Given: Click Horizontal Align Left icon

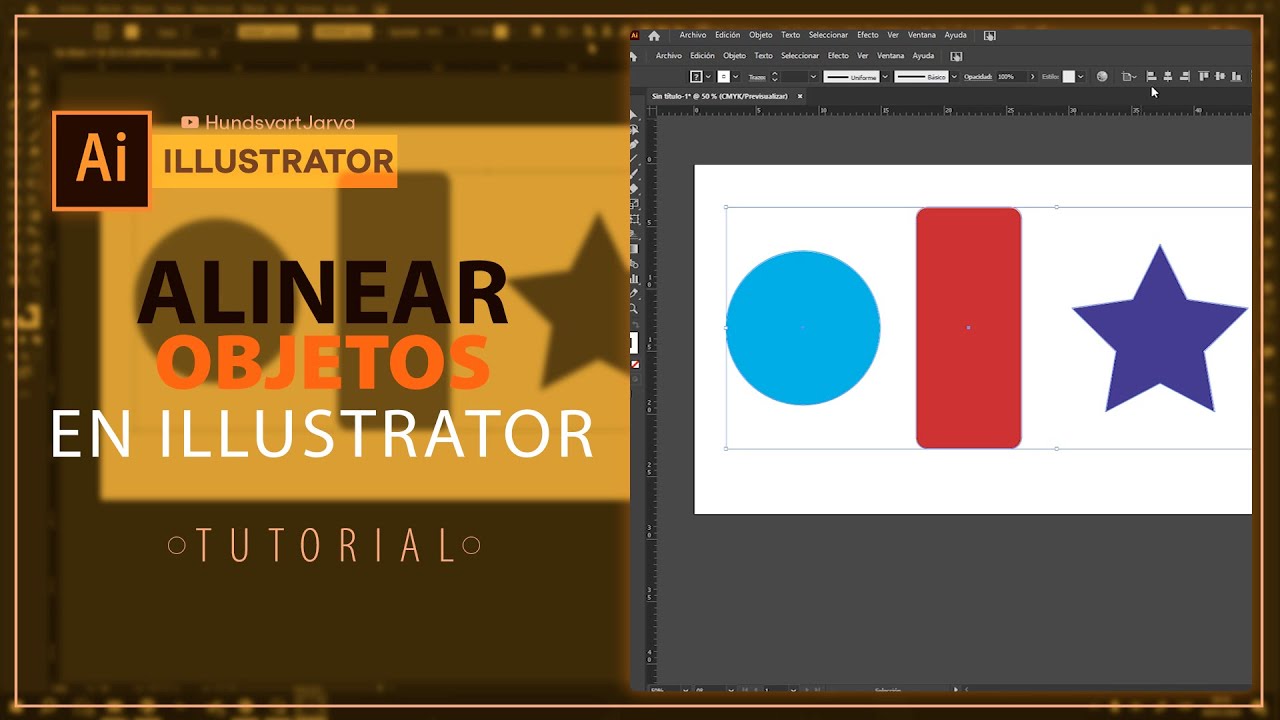Looking at the screenshot, I should (x=1151, y=76).
